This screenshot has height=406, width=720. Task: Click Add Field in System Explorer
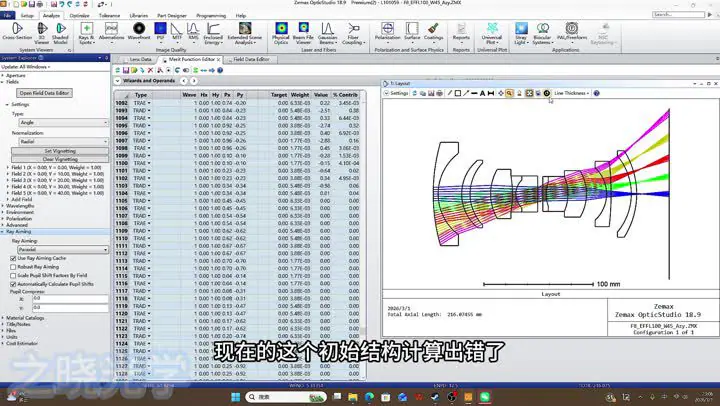[22, 200]
